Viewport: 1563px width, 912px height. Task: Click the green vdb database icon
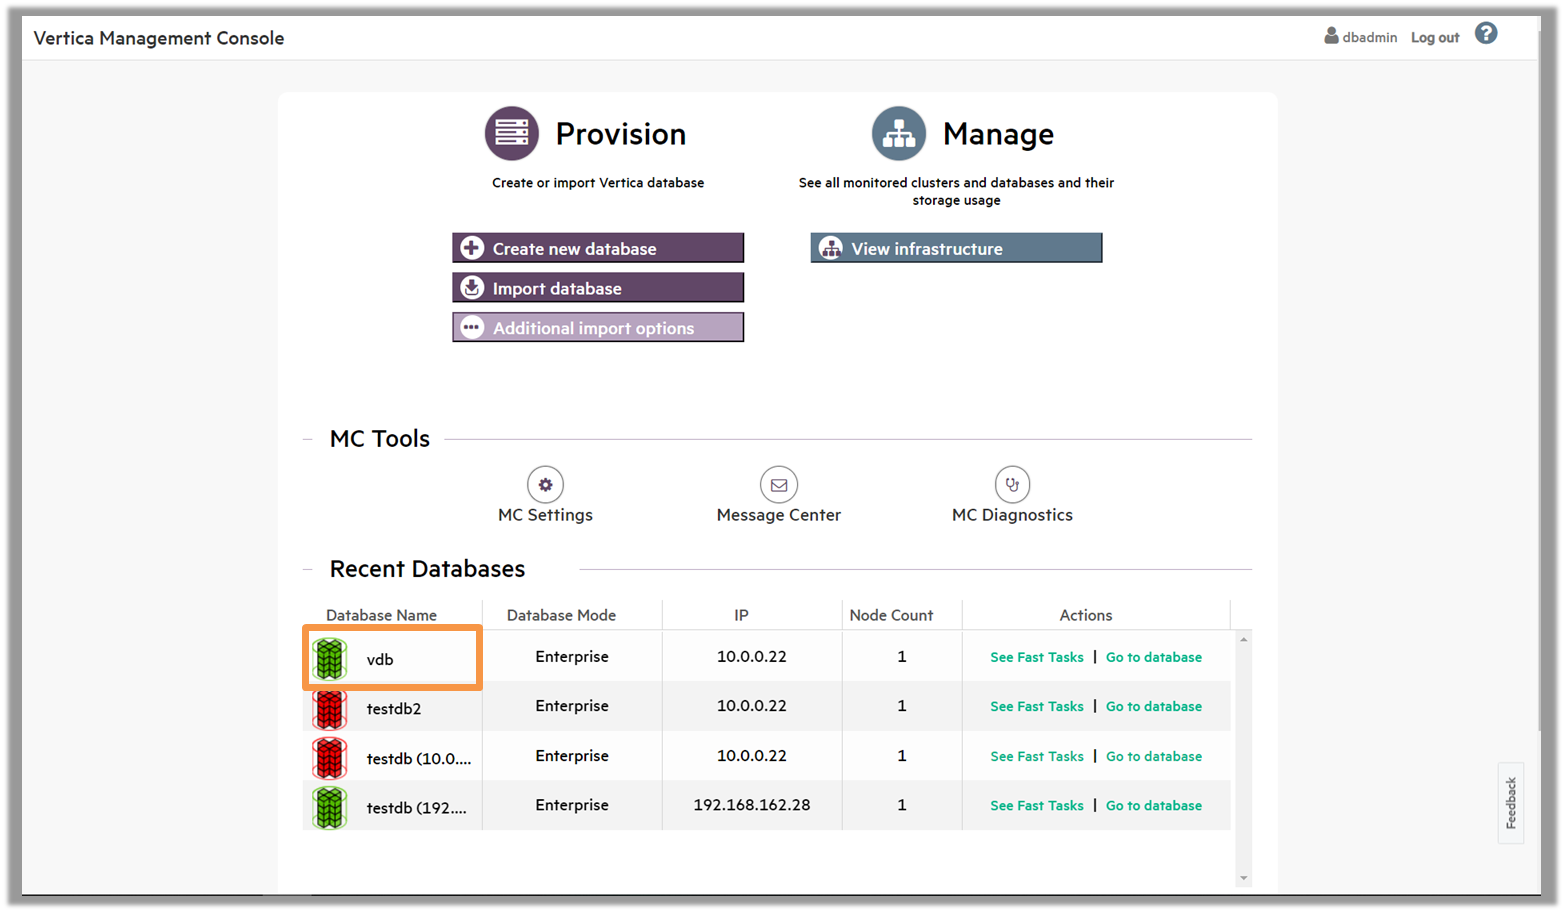click(x=330, y=659)
